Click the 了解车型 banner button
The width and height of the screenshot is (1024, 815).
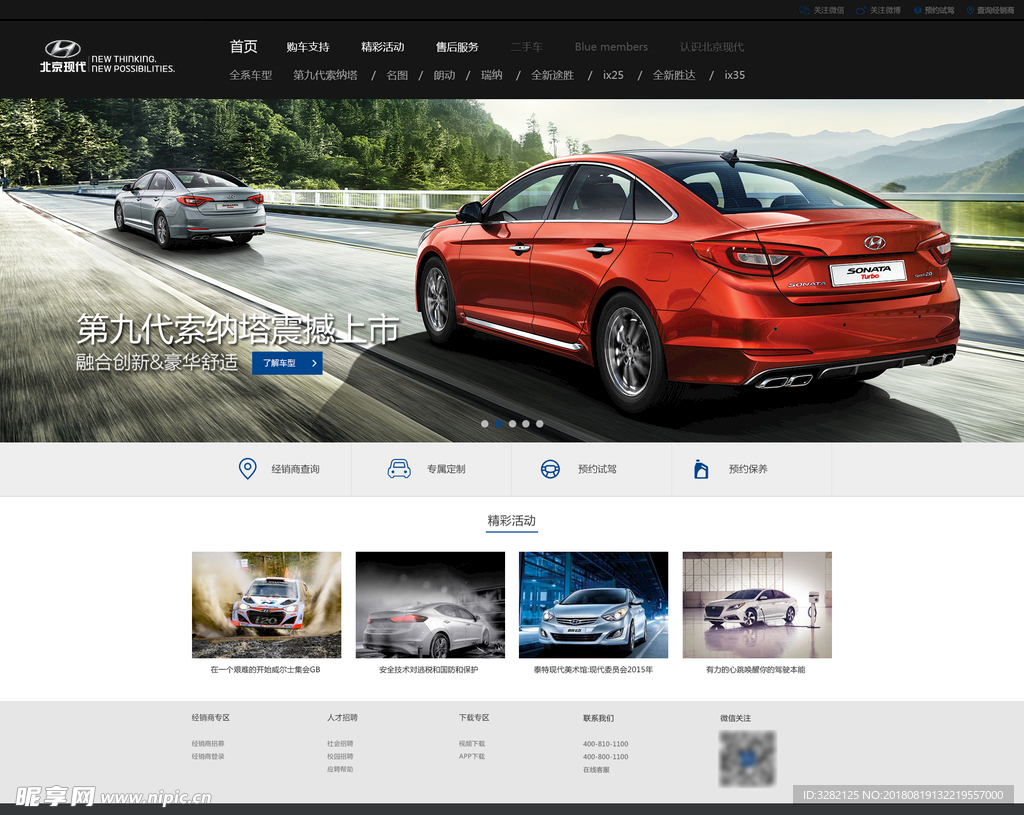coord(287,363)
